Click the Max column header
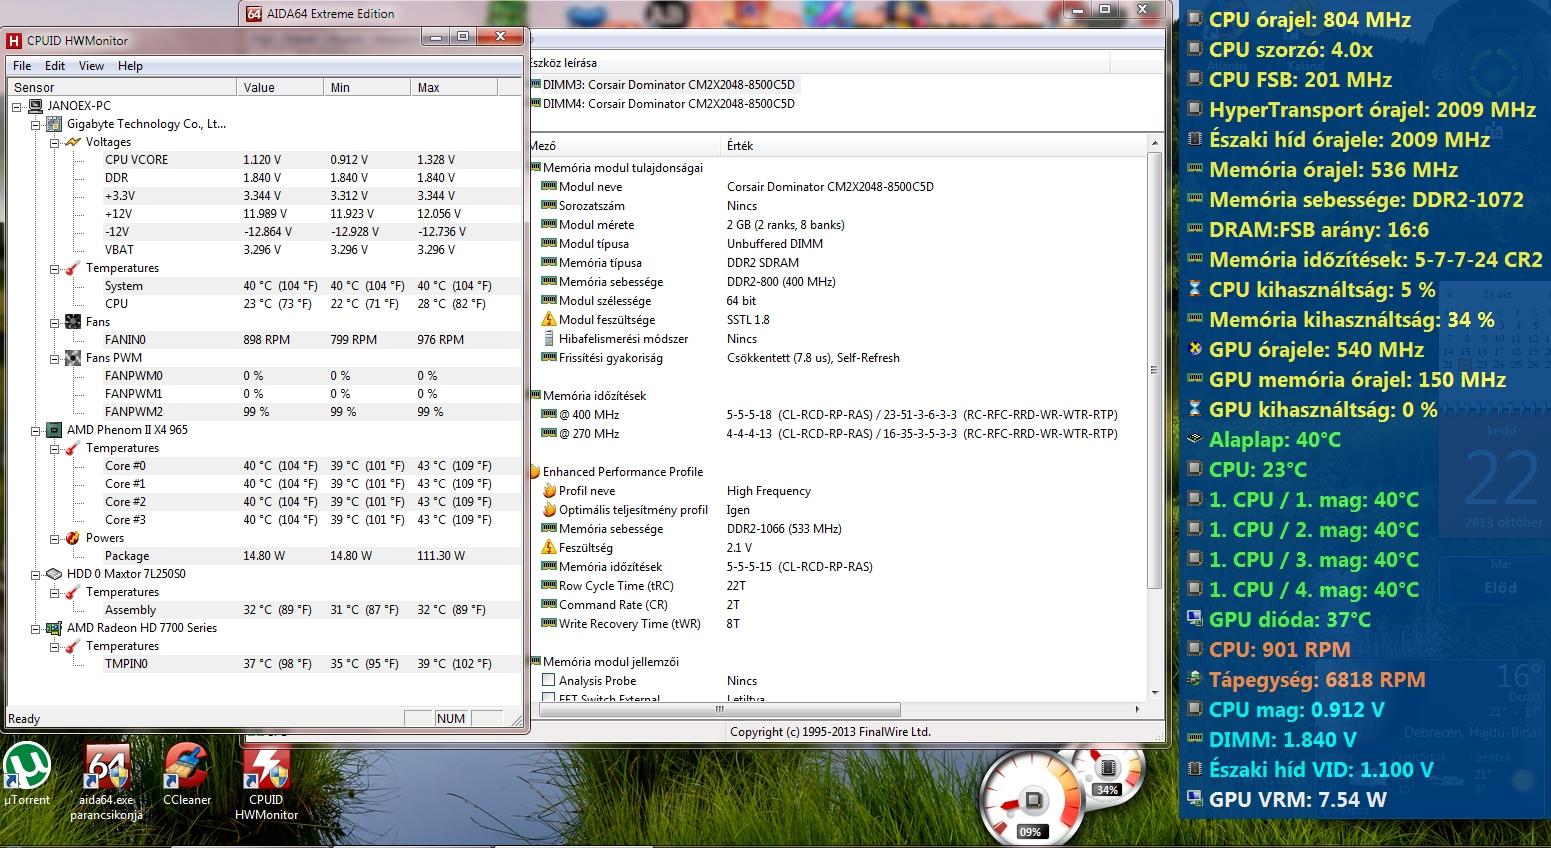Image resolution: width=1551 pixels, height=848 pixels. pos(453,87)
